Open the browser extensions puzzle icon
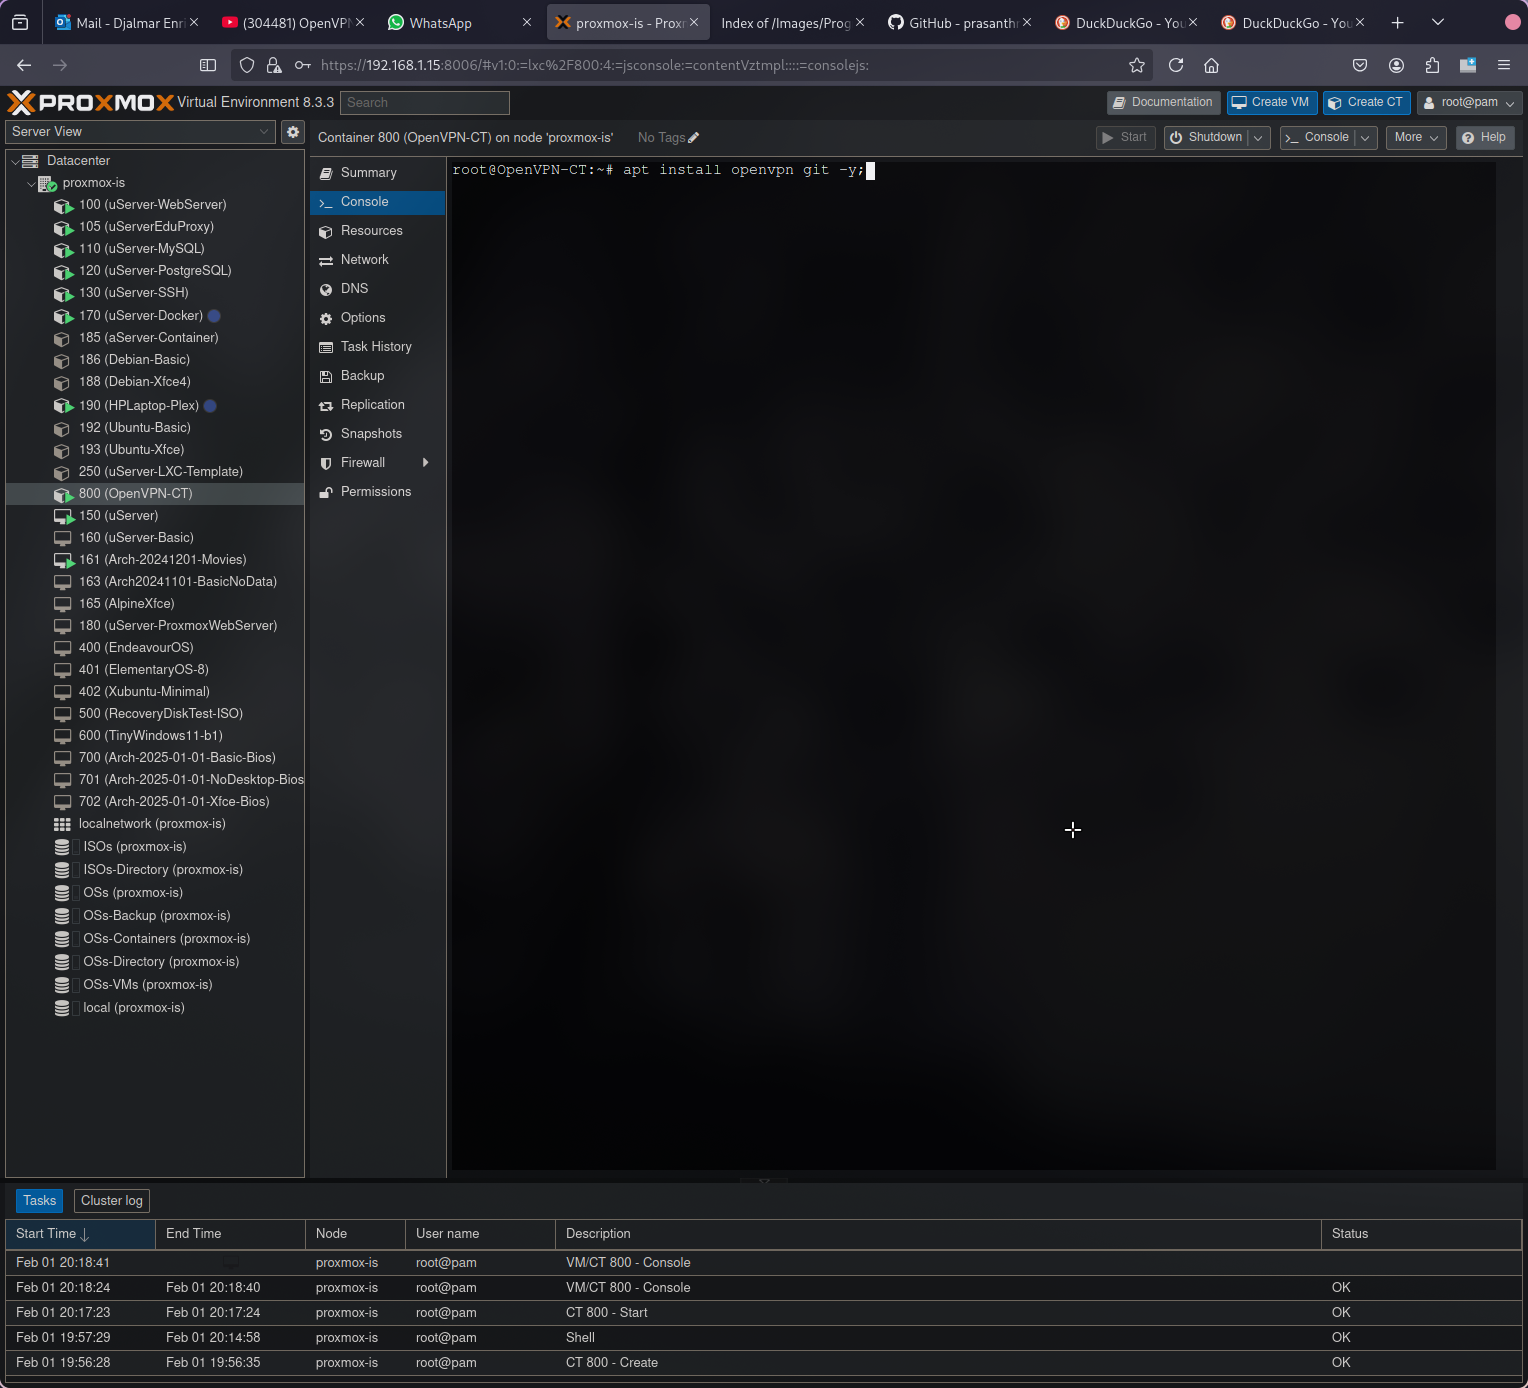1528x1388 pixels. click(x=1432, y=65)
